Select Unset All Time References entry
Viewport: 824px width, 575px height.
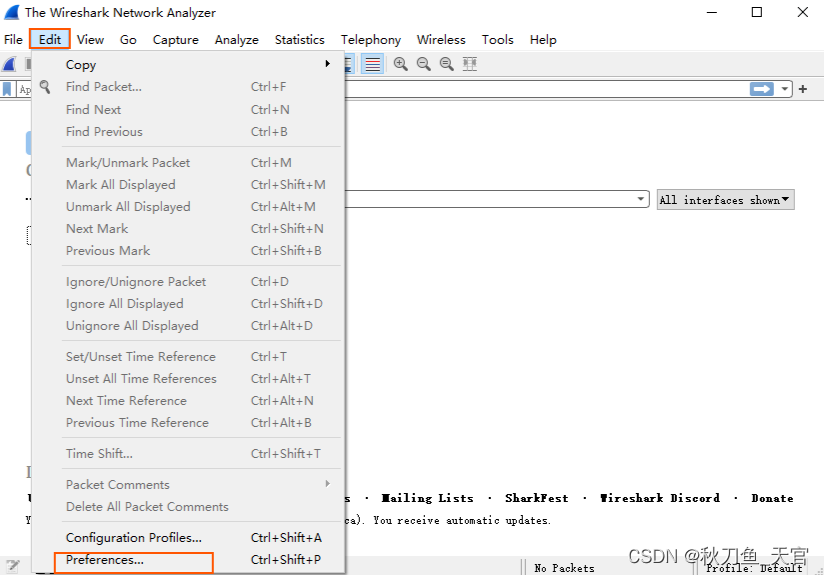(x=188, y=378)
